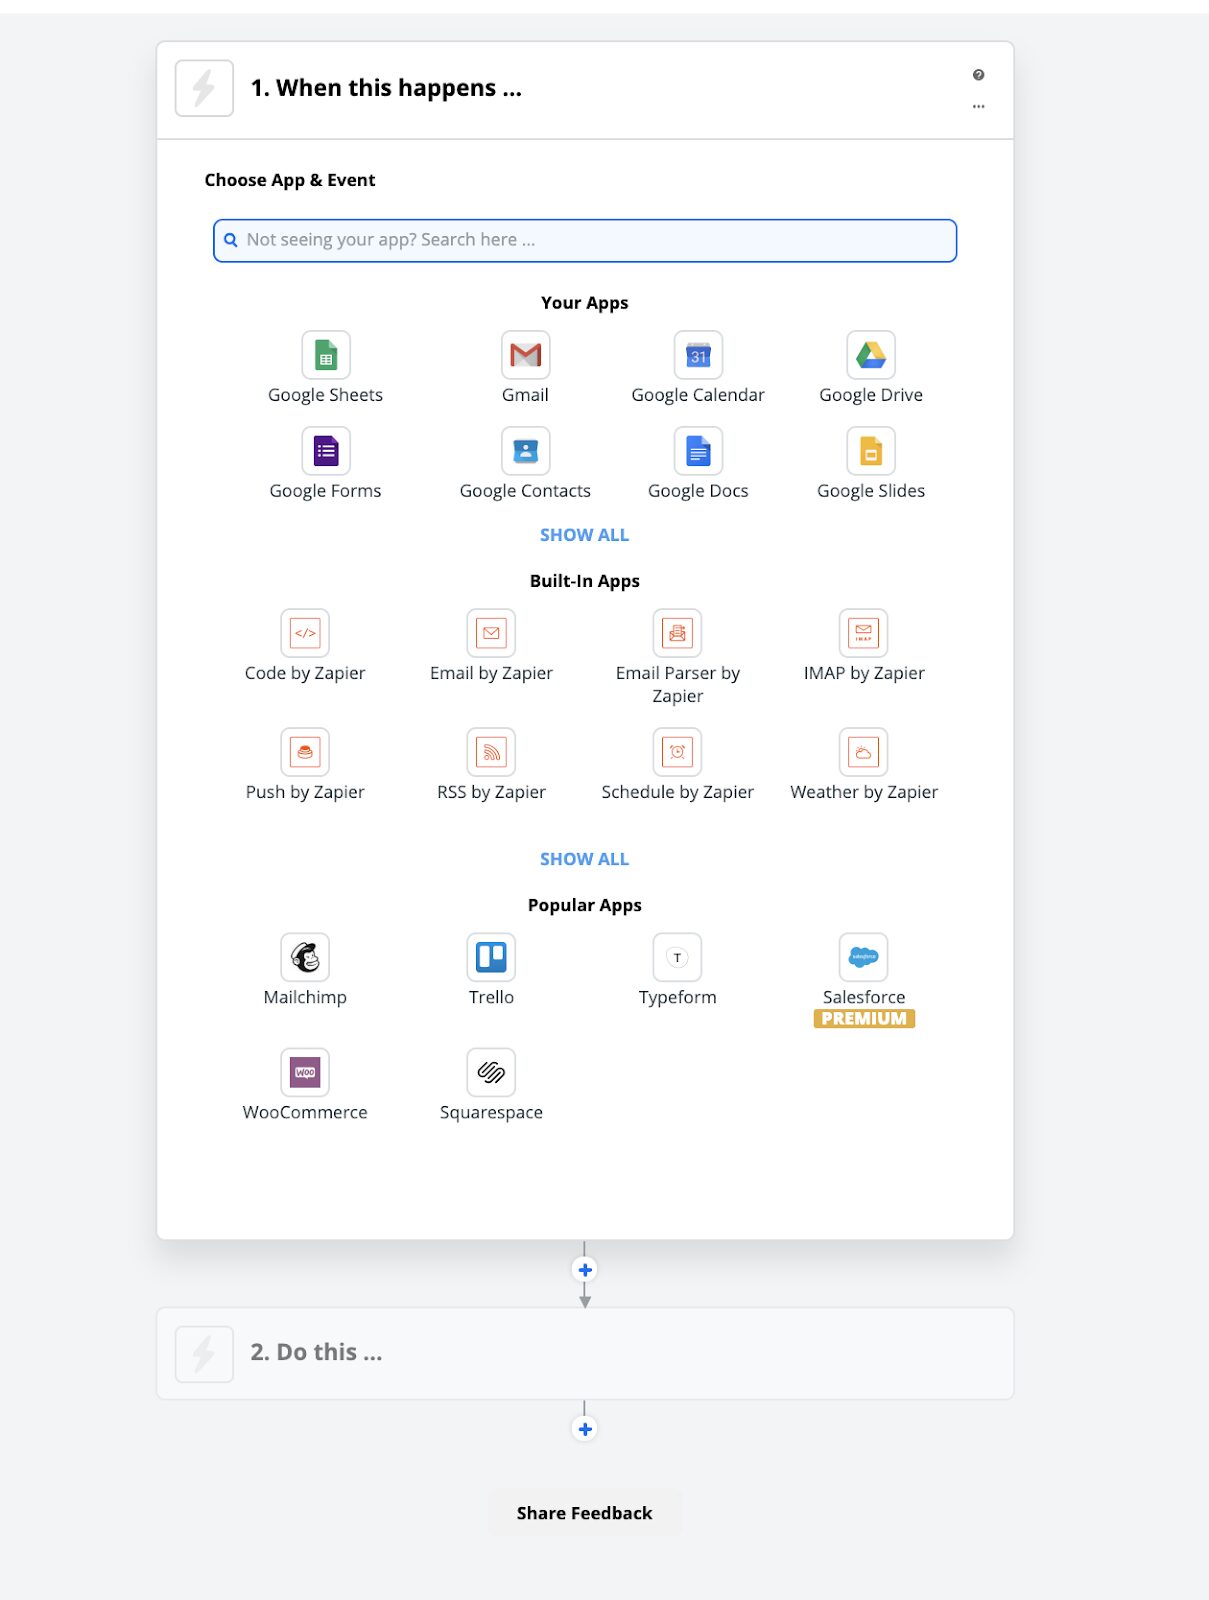
Task: Click the search magnifier icon
Action: tap(231, 240)
